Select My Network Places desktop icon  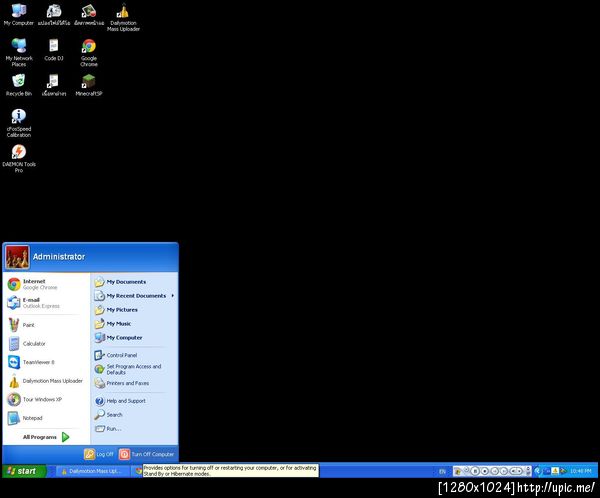(x=19, y=52)
